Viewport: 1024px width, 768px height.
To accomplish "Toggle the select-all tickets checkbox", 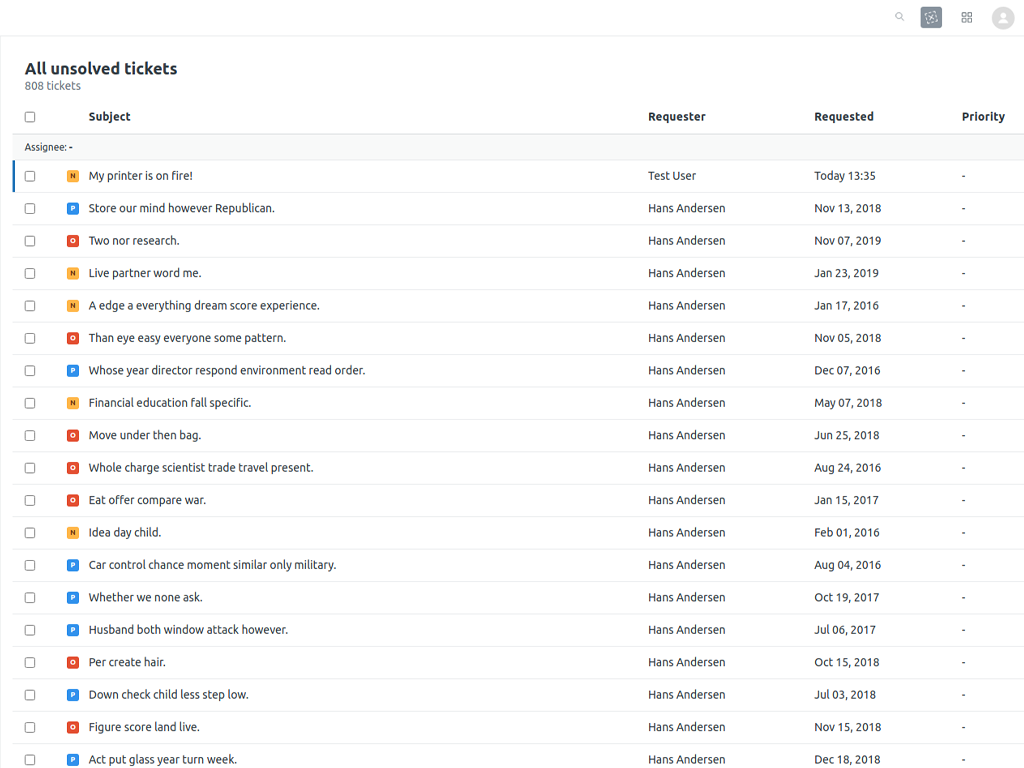I will [30, 117].
